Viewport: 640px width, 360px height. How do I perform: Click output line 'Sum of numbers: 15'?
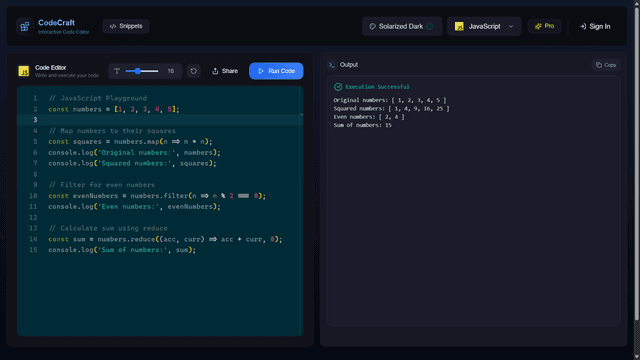[x=362, y=125]
